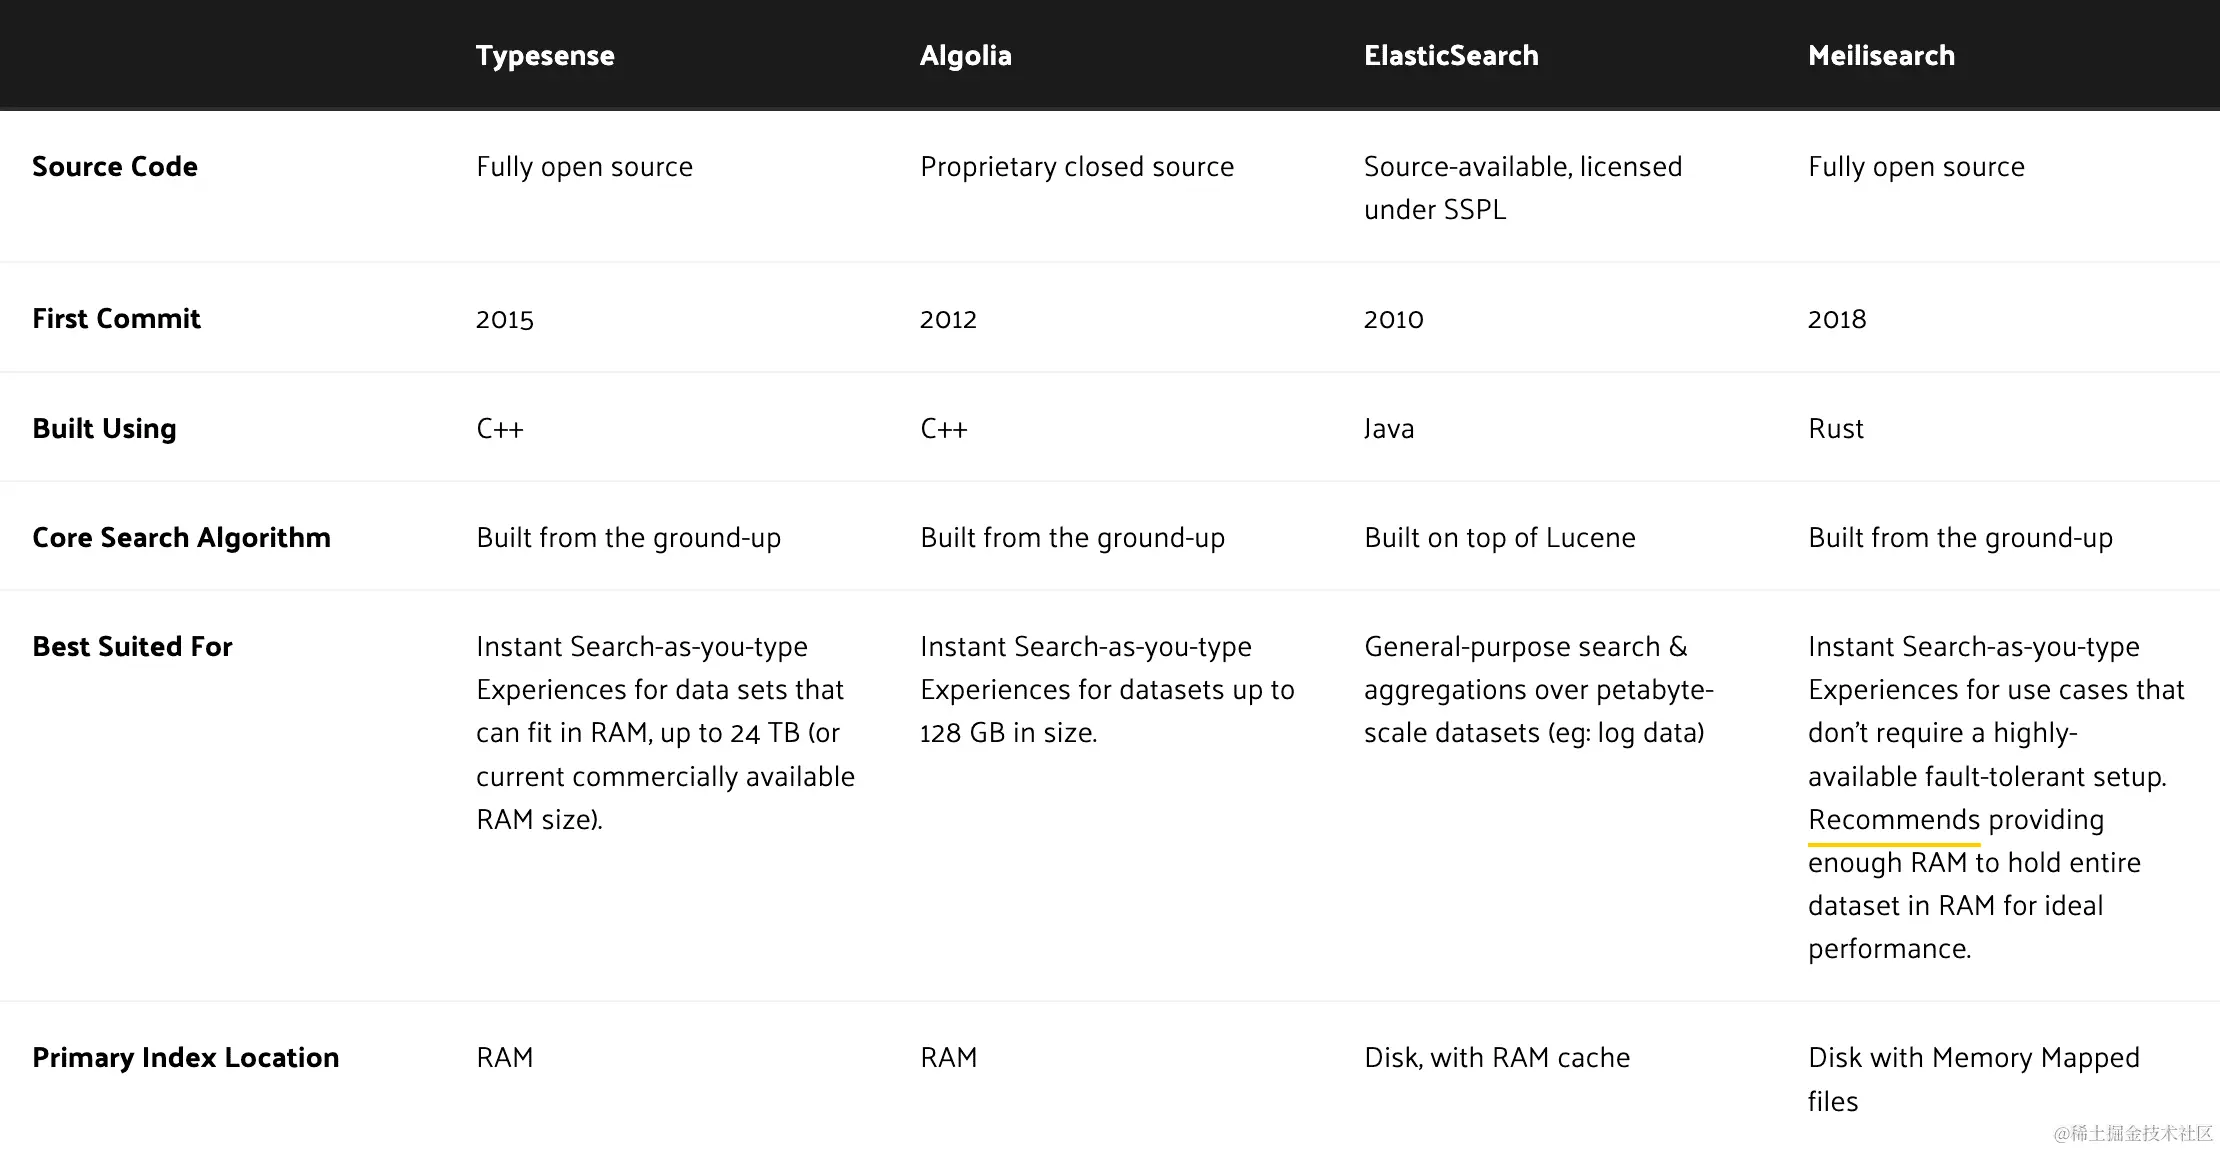
Task: Select the Best Suited For row label
Action: coord(132,647)
